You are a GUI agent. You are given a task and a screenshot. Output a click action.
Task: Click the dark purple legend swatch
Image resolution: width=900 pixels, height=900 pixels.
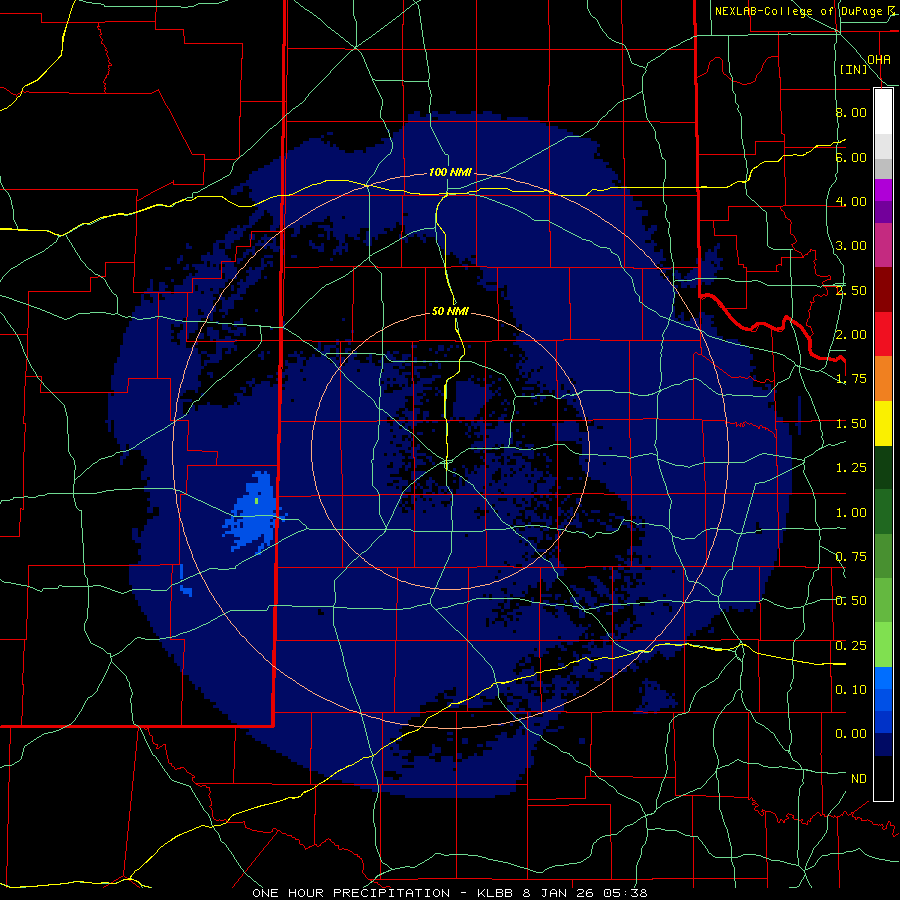[x=883, y=212]
